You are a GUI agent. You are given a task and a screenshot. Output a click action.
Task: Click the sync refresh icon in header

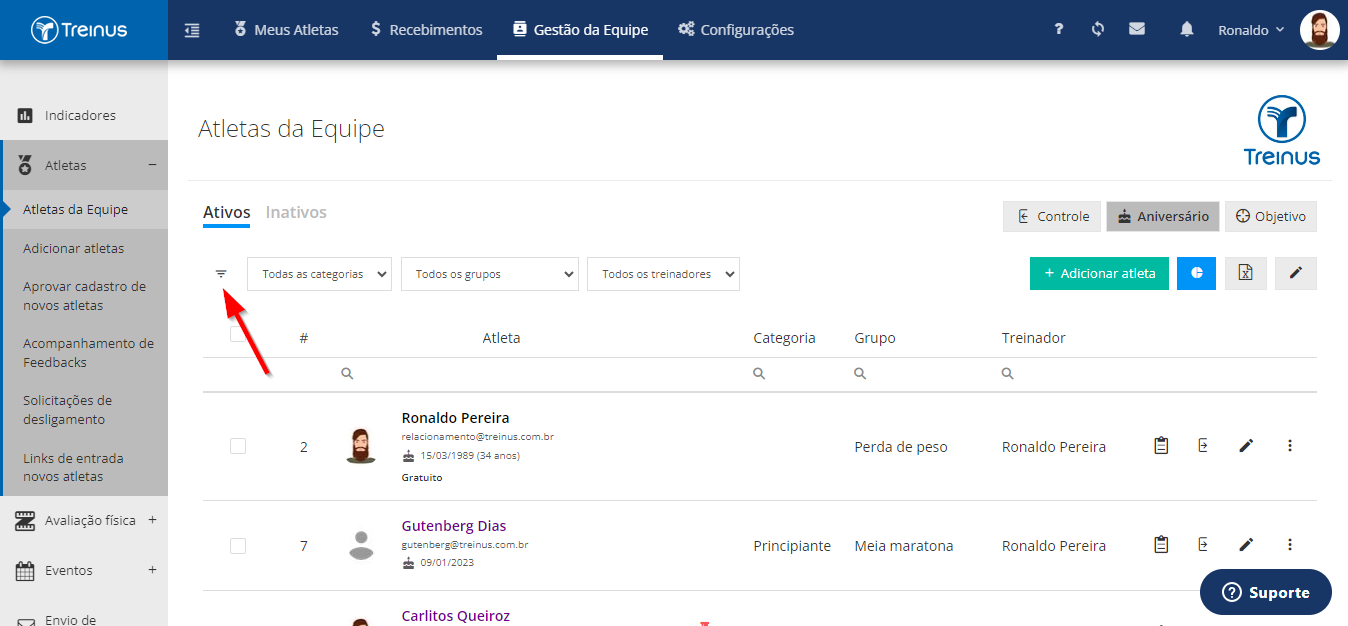(x=1098, y=29)
